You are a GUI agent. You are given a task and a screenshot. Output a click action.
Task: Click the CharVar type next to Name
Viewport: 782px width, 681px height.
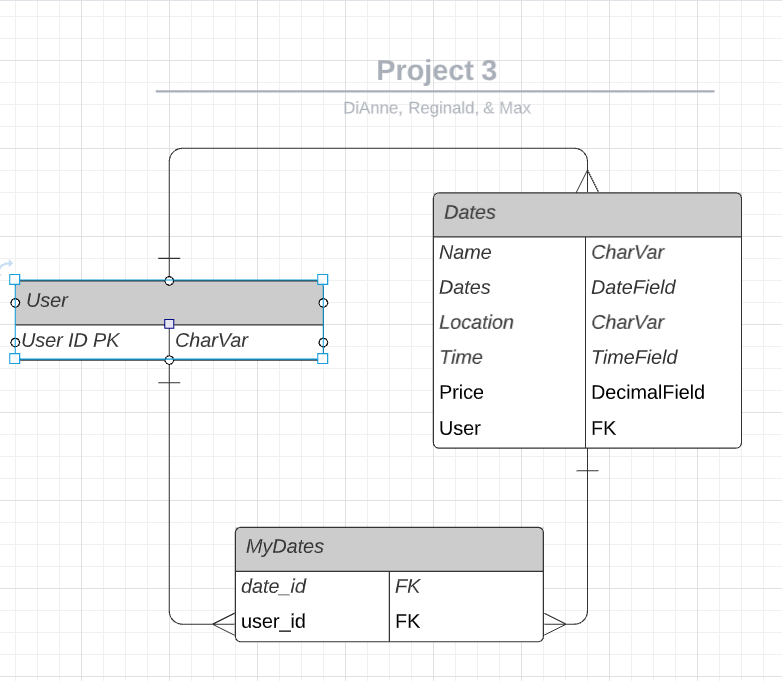pos(663,252)
